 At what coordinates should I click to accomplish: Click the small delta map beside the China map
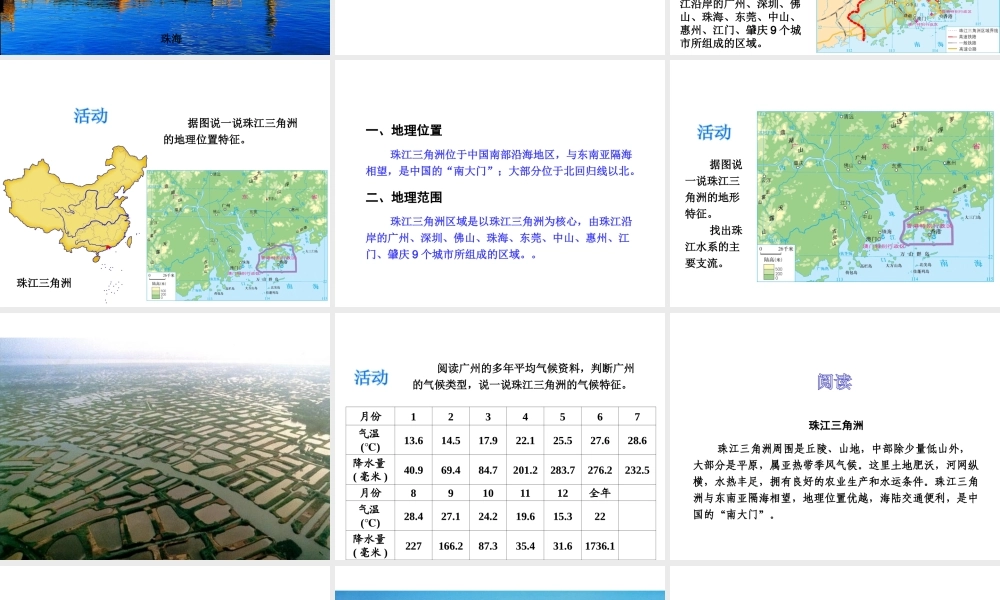coord(237,235)
